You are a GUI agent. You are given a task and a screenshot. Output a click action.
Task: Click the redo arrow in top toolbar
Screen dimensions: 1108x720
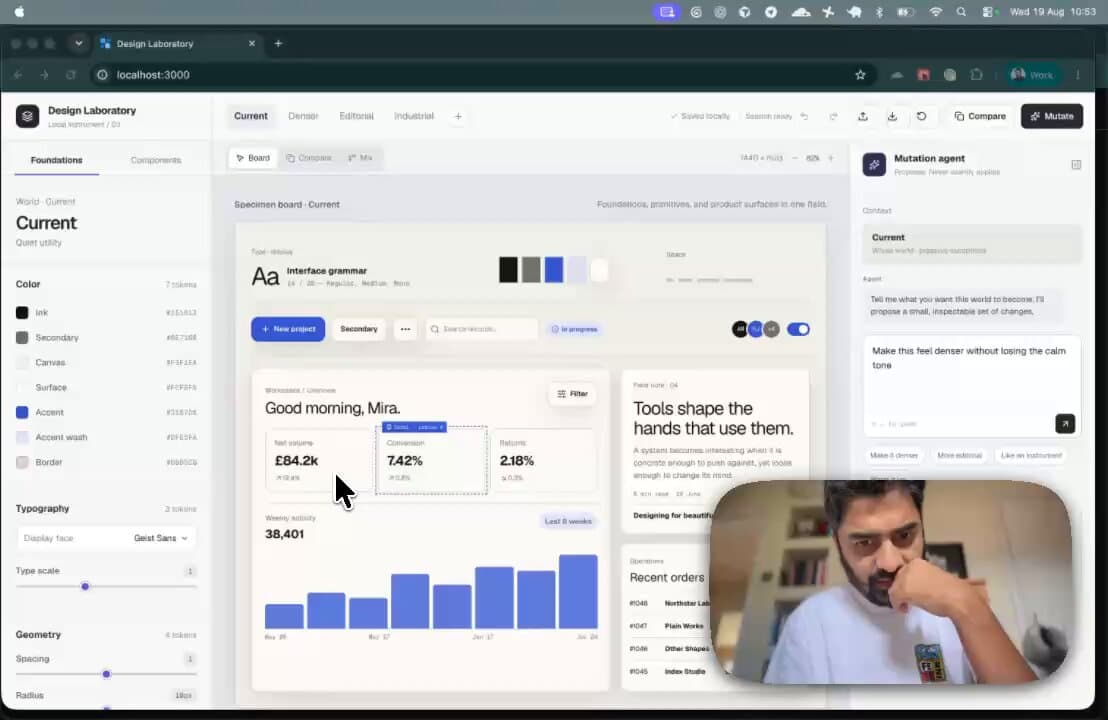pos(833,116)
